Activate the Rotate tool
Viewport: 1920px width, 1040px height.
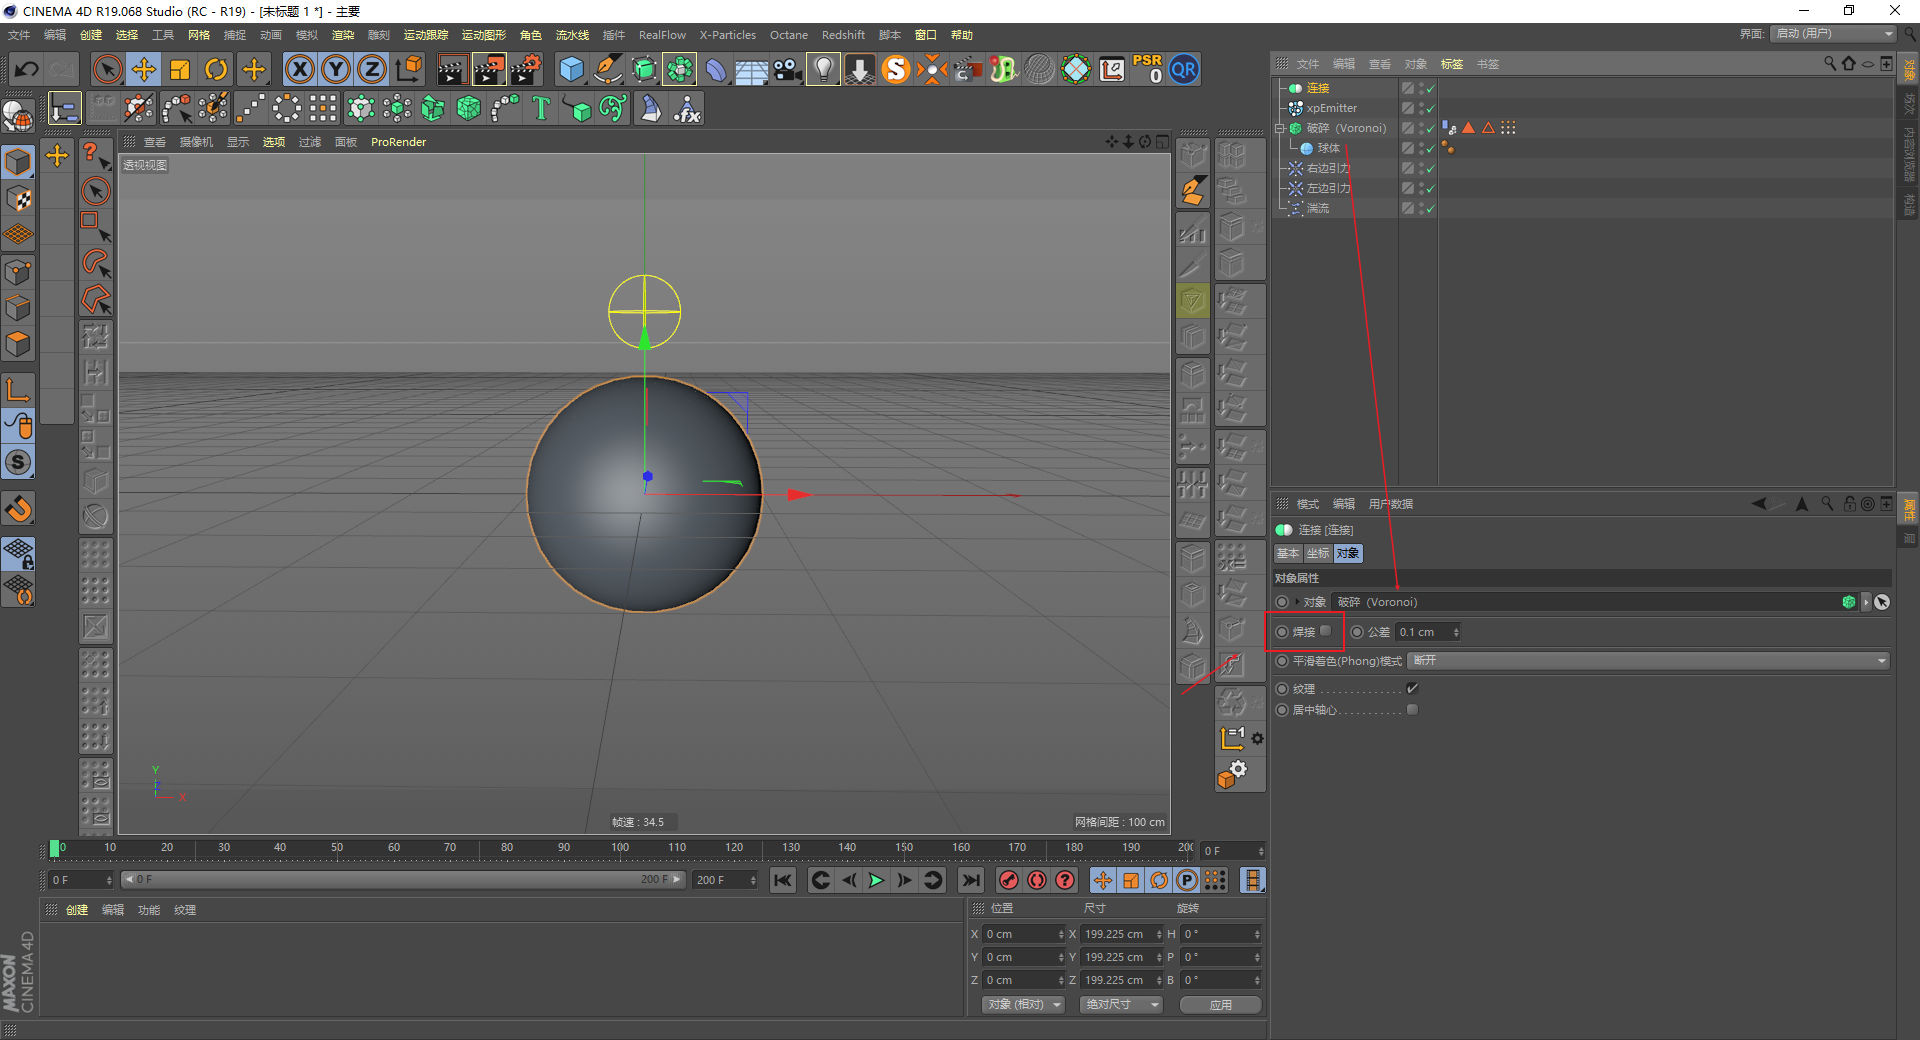(216, 69)
